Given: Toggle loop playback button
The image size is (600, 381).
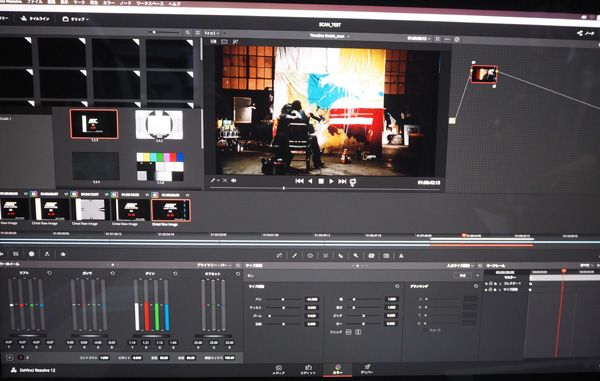Looking at the screenshot, I should coord(353,182).
